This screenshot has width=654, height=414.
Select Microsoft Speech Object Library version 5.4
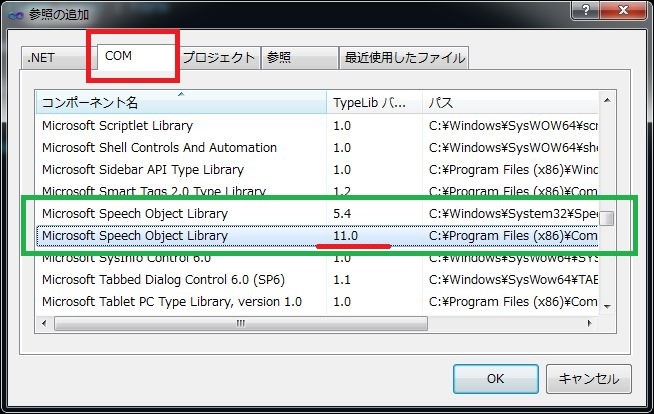(x=317, y=213)
